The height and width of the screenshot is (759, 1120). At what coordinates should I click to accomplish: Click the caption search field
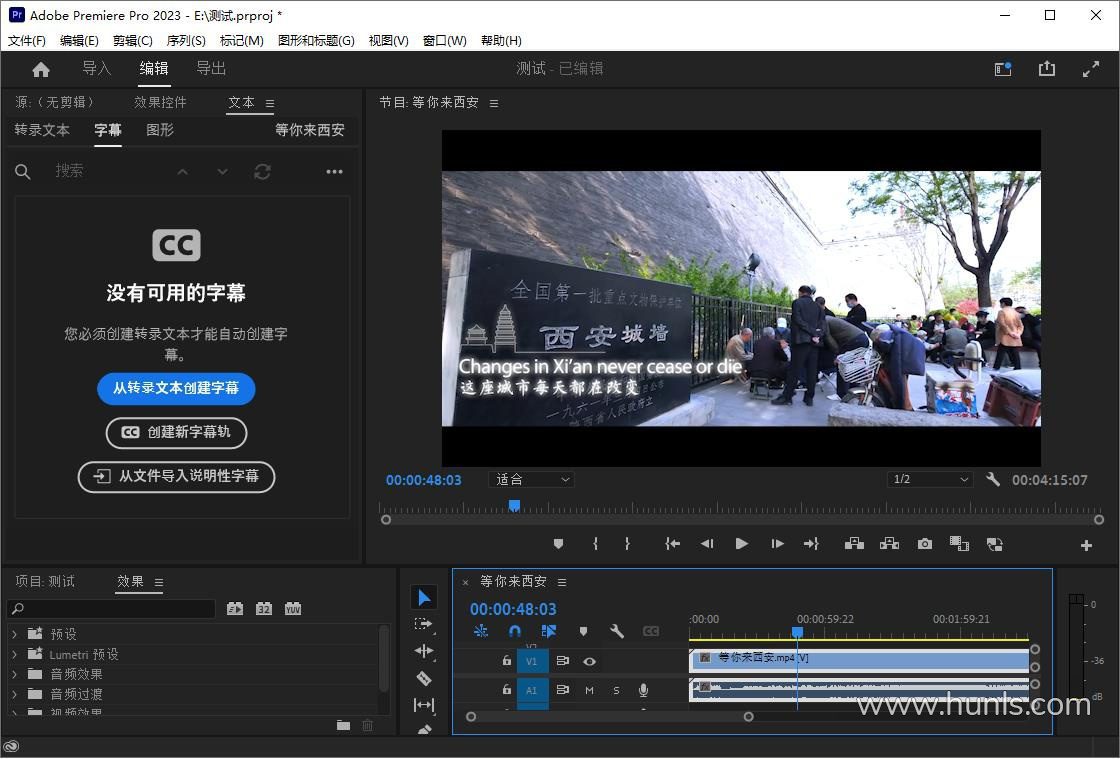pos(107,171)
